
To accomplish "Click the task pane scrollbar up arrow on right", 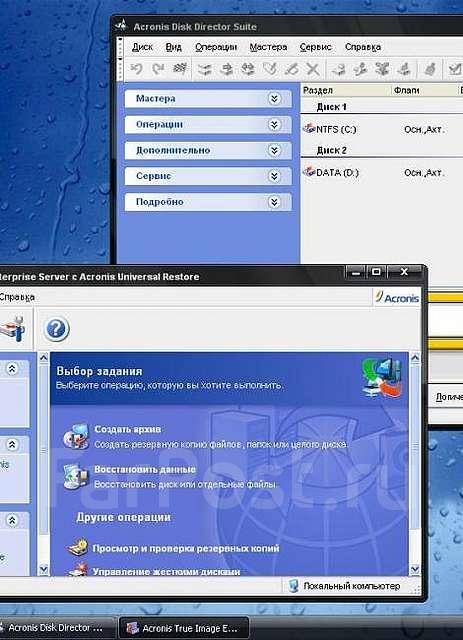I will [415, 358].
